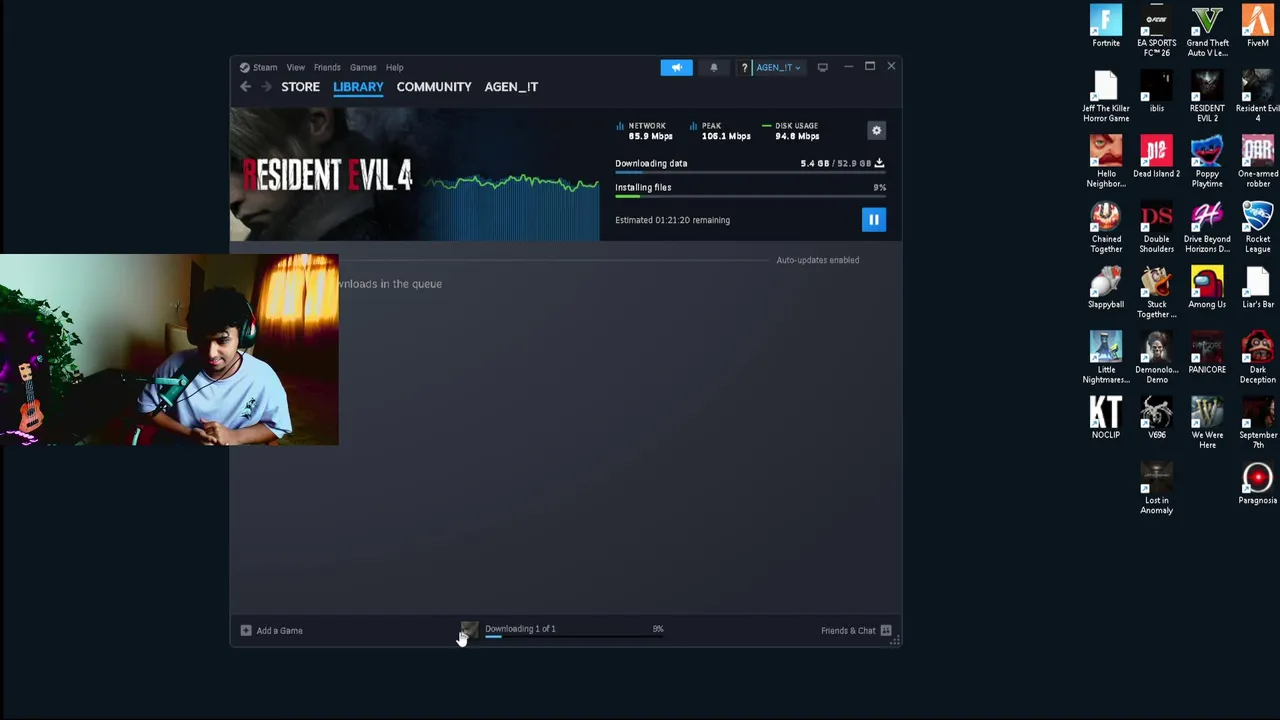Select the Hello Neighbor shortcut
The width and height of the screenshot is (1280, 720).
pos(1106,162)
